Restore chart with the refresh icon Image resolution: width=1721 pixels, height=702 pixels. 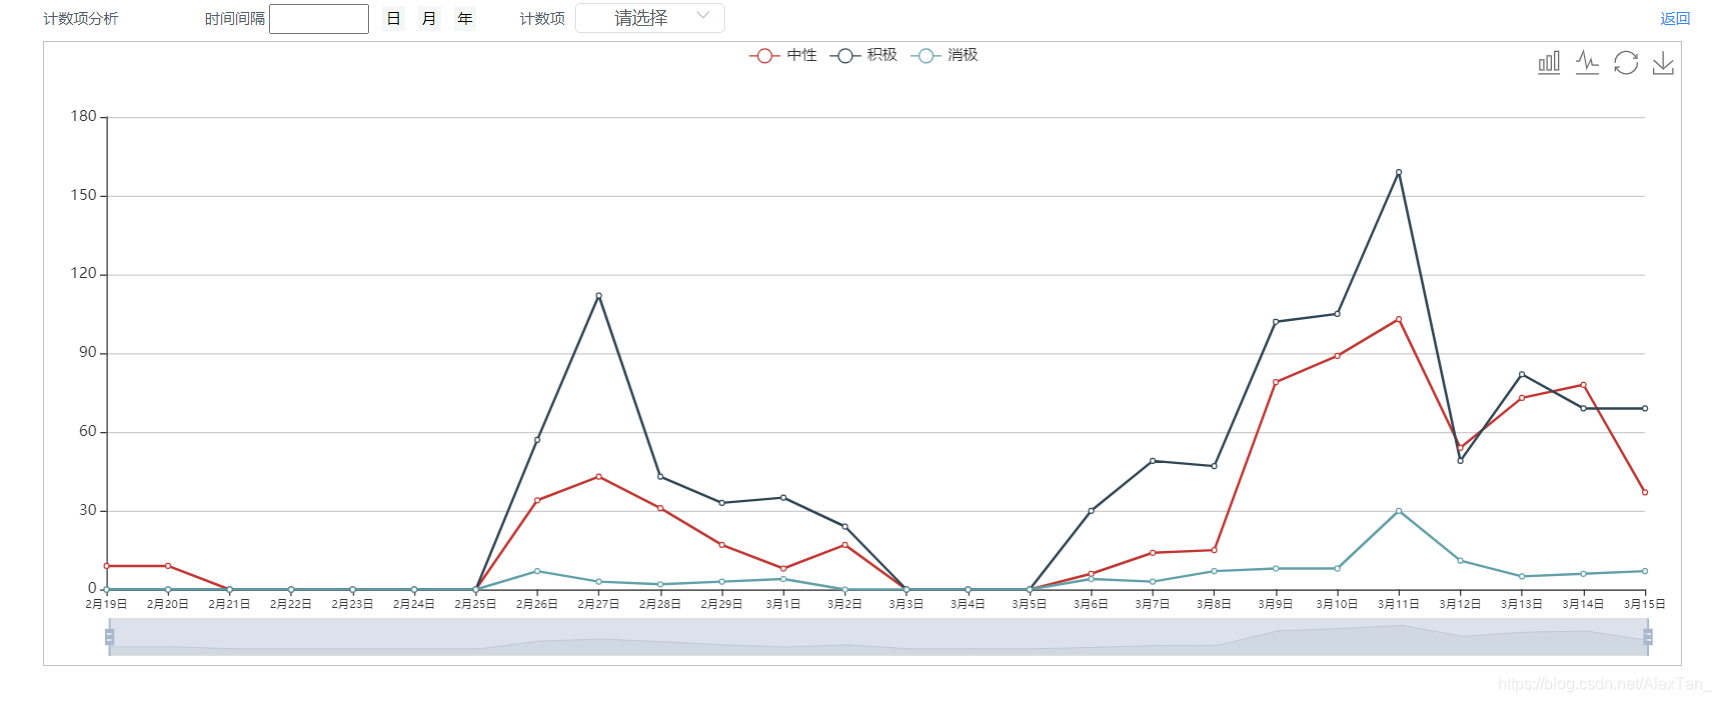click(x=1626, y=63)
